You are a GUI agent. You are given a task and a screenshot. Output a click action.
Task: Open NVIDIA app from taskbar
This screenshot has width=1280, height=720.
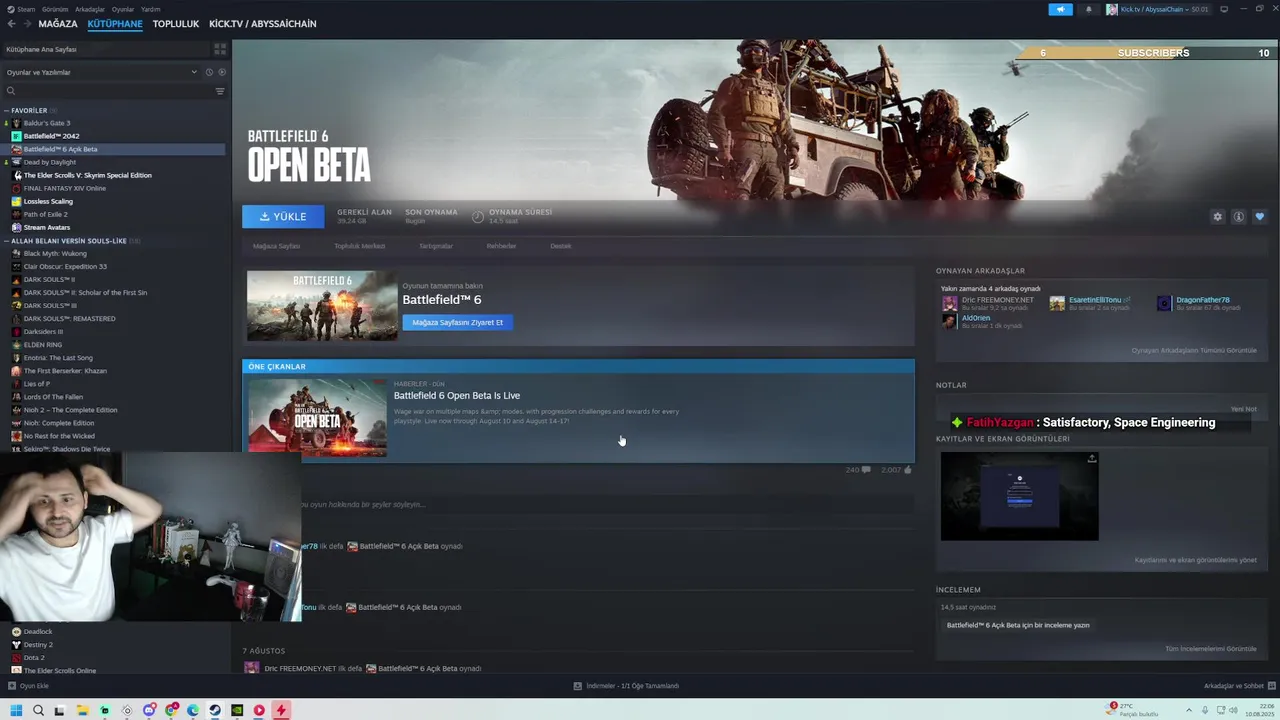coord(236,710)
